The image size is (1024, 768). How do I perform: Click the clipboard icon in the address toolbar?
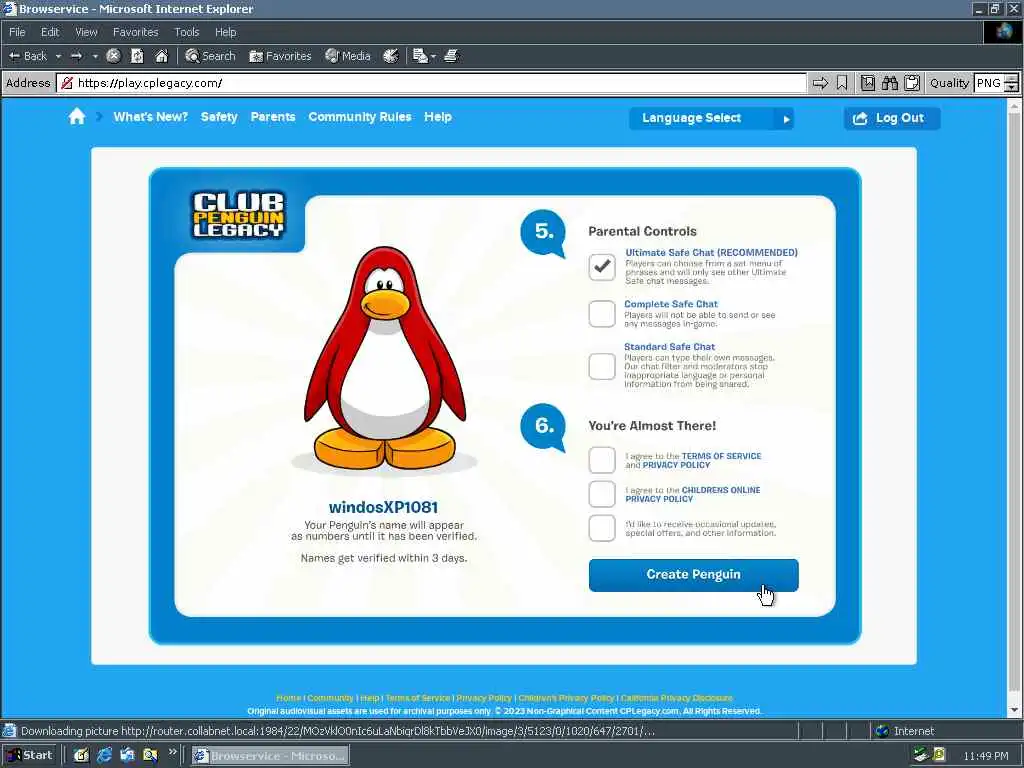[x=912, y=83]
